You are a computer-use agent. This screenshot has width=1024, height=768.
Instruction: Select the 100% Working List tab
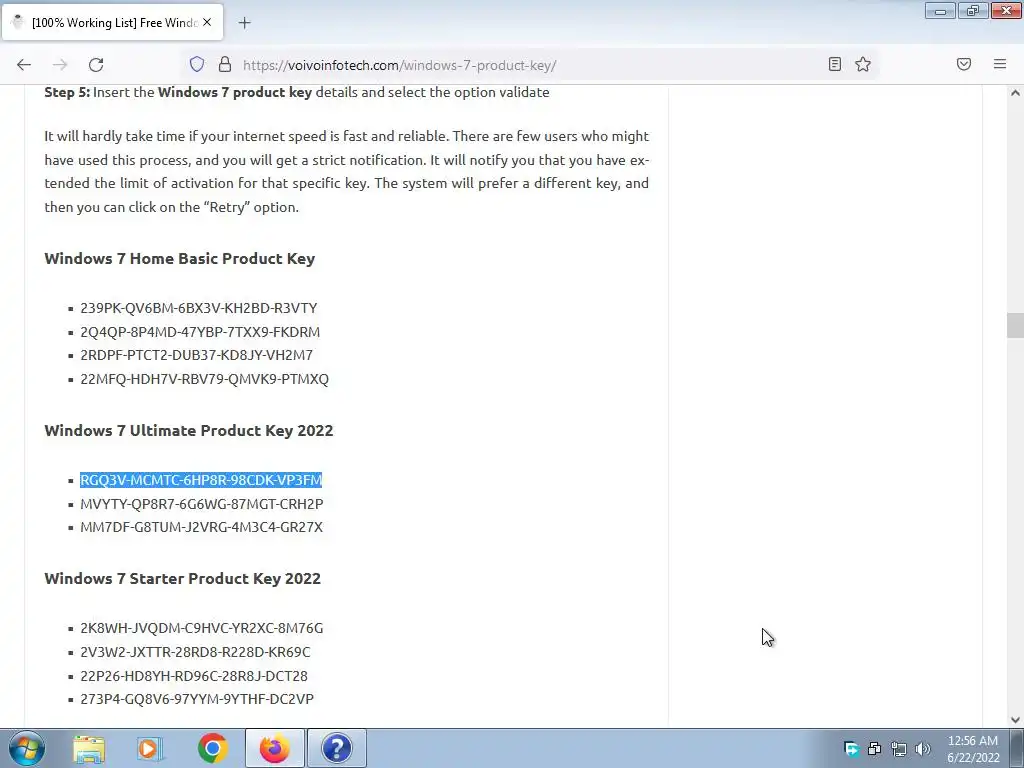click(112, 22)
